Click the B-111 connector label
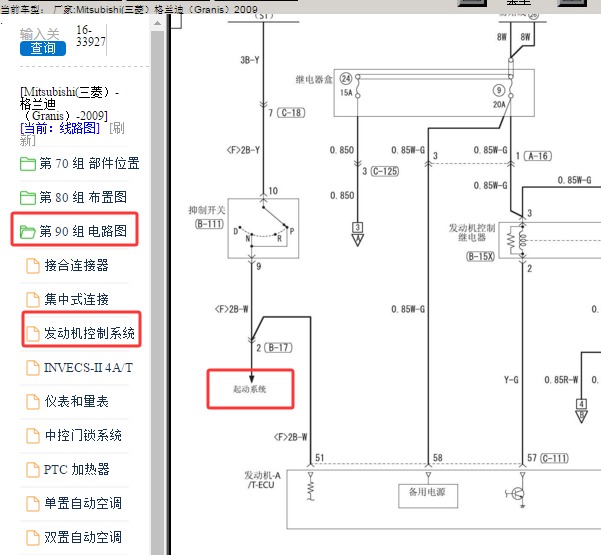 click(210, 224)
